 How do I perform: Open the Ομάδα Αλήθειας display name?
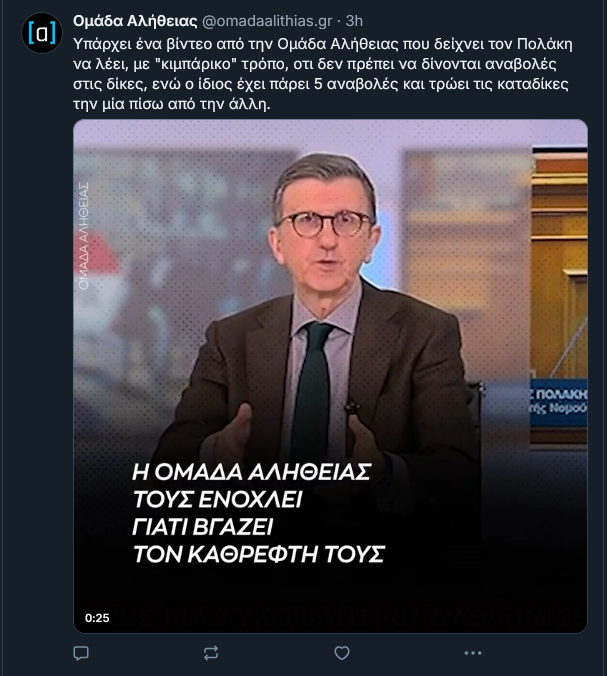point(135,21)
